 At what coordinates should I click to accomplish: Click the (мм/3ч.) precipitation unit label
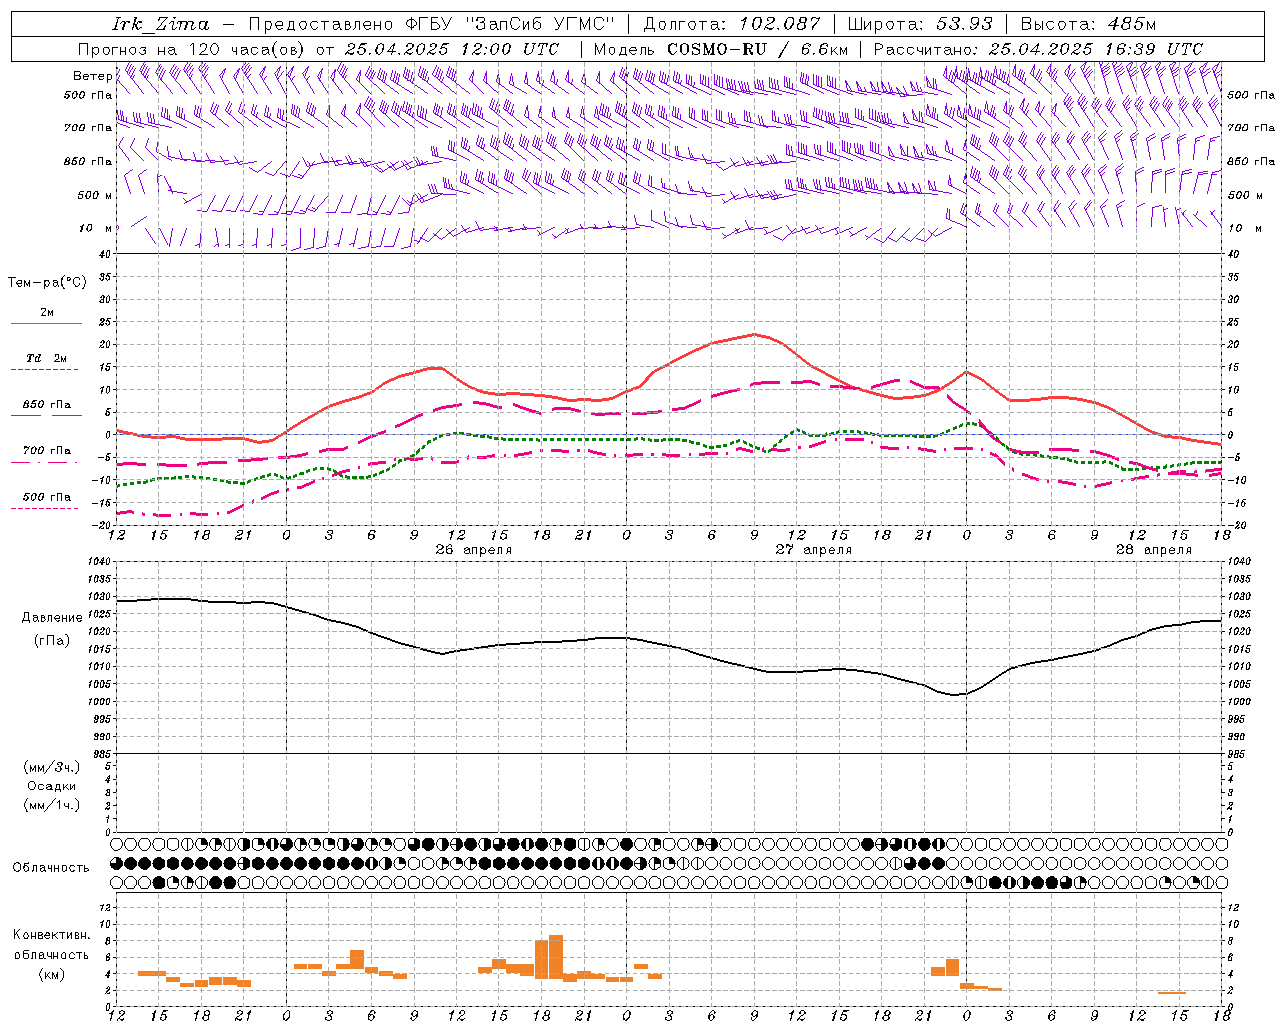(52, 767)
